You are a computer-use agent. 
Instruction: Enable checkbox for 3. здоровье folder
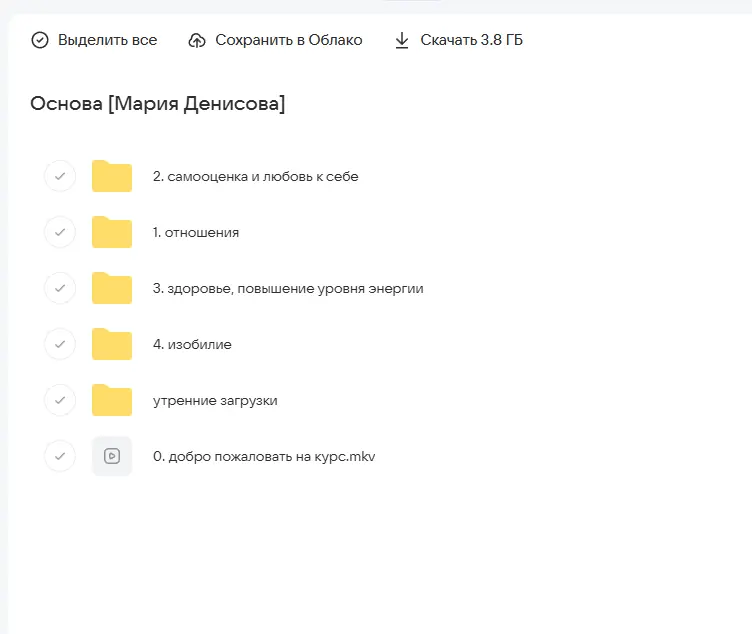(x=60, y=288)
